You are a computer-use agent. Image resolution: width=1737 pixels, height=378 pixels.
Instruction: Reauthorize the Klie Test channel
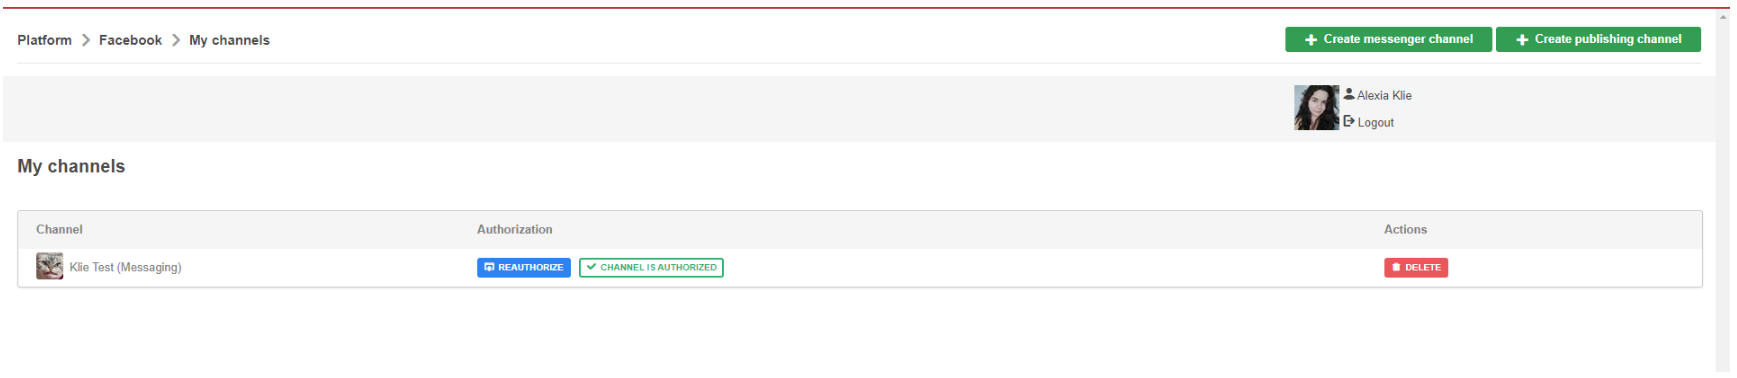pos(524,267)
